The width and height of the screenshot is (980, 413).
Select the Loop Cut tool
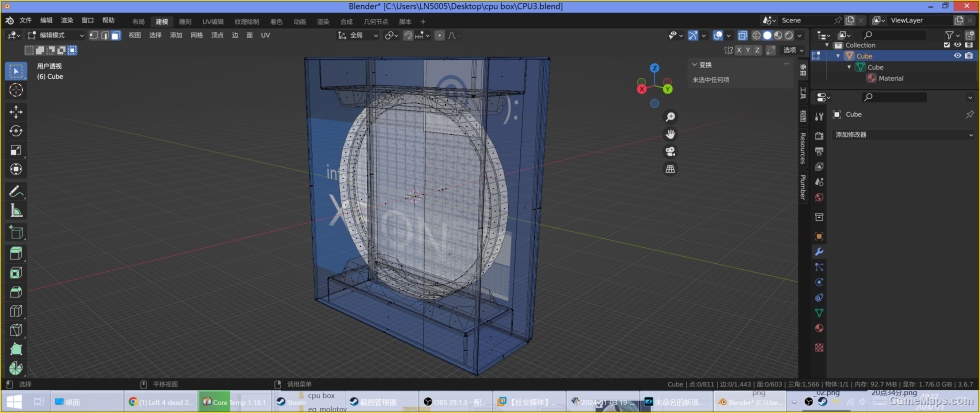(16, 311)
